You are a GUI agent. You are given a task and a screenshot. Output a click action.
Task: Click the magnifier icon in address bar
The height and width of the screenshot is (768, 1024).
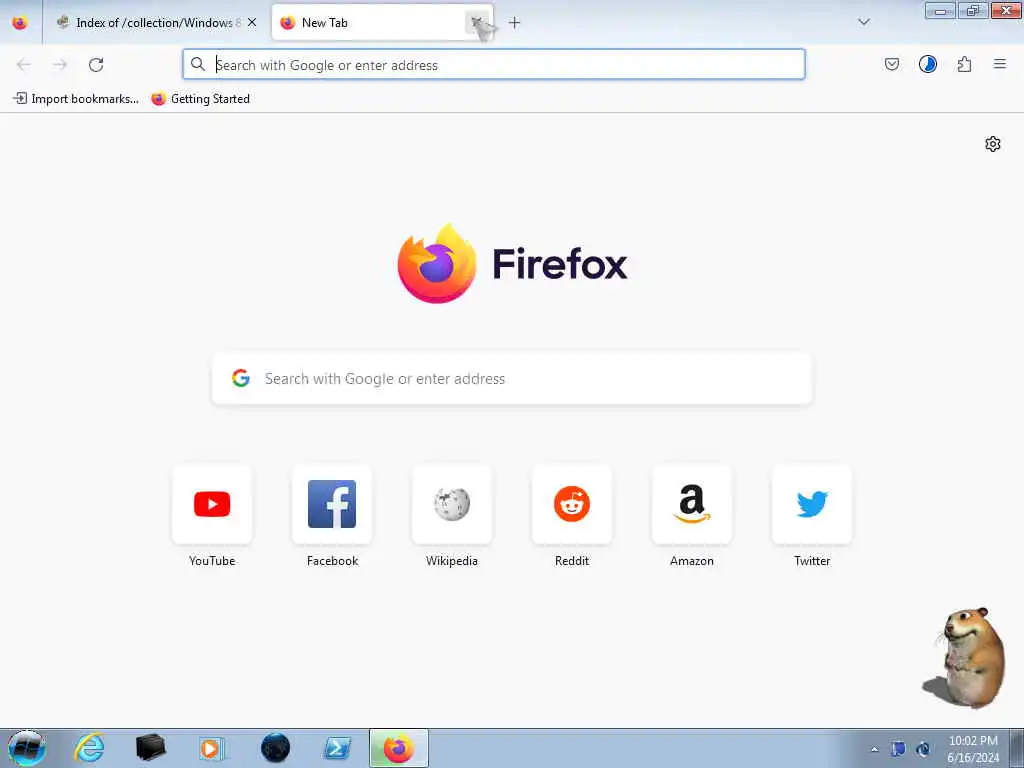(x=198, y=64)
